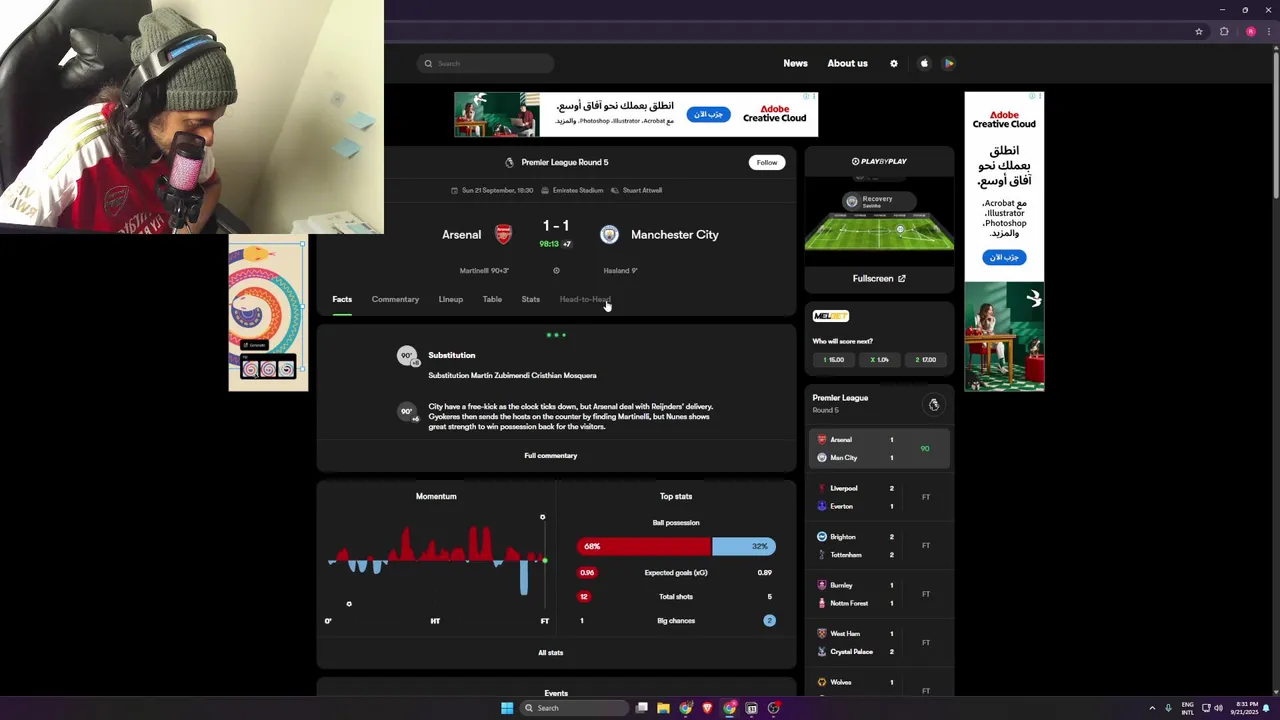Click the blue 32% possession bar
This screenshot has height=720, width=1280.
click(744, 546)
